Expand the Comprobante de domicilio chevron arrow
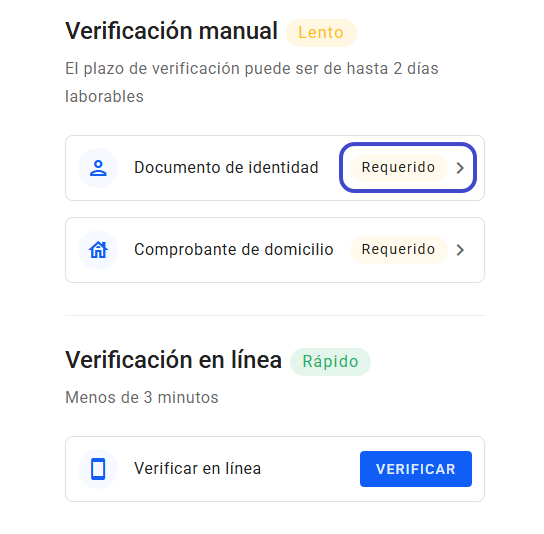 tap(460, 250)
